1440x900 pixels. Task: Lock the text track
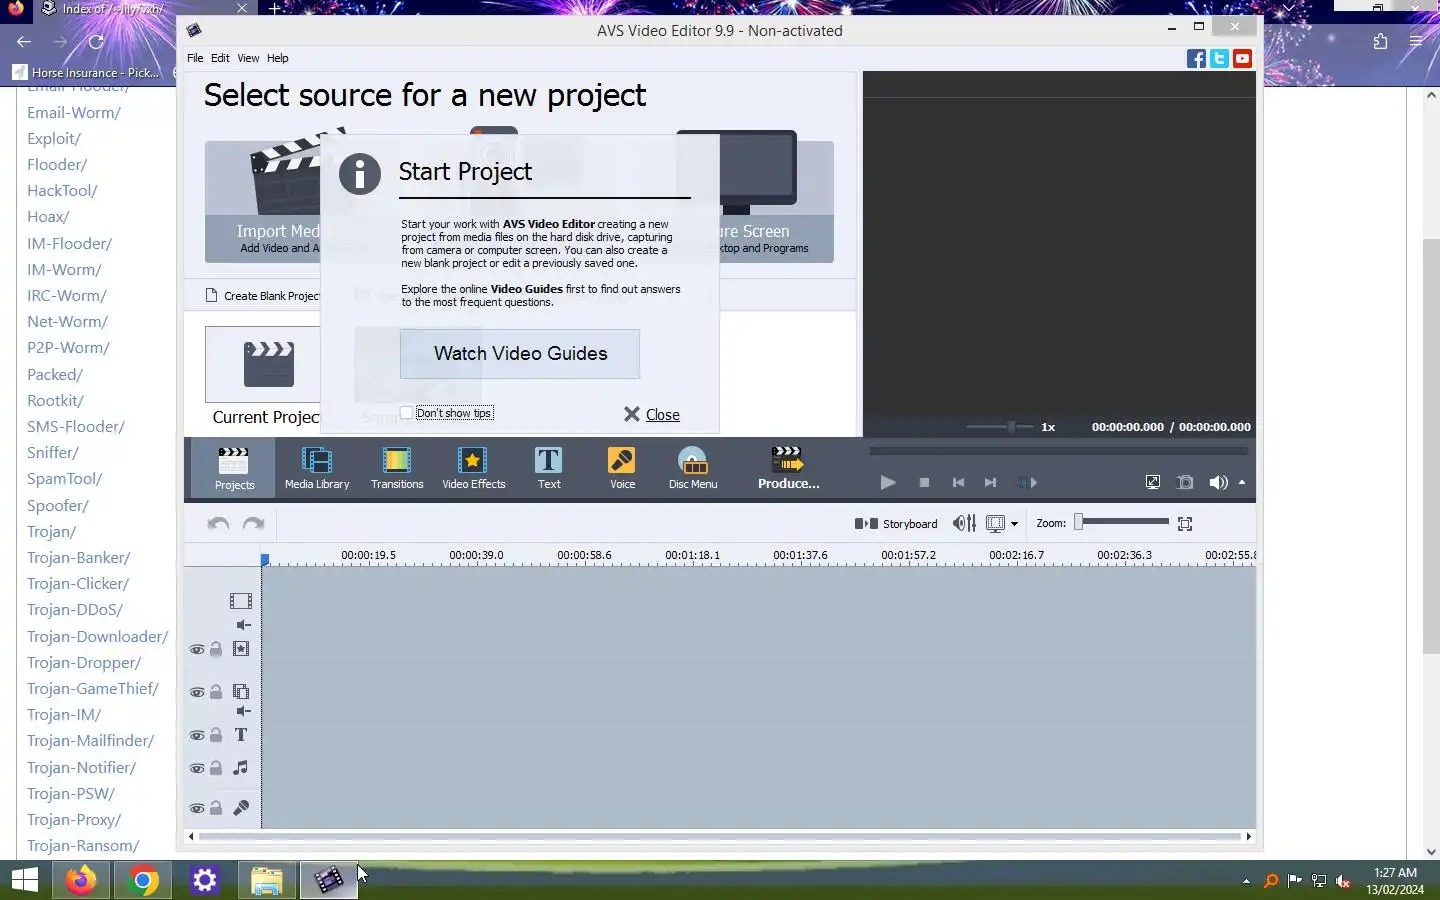[x=216, y=735]
